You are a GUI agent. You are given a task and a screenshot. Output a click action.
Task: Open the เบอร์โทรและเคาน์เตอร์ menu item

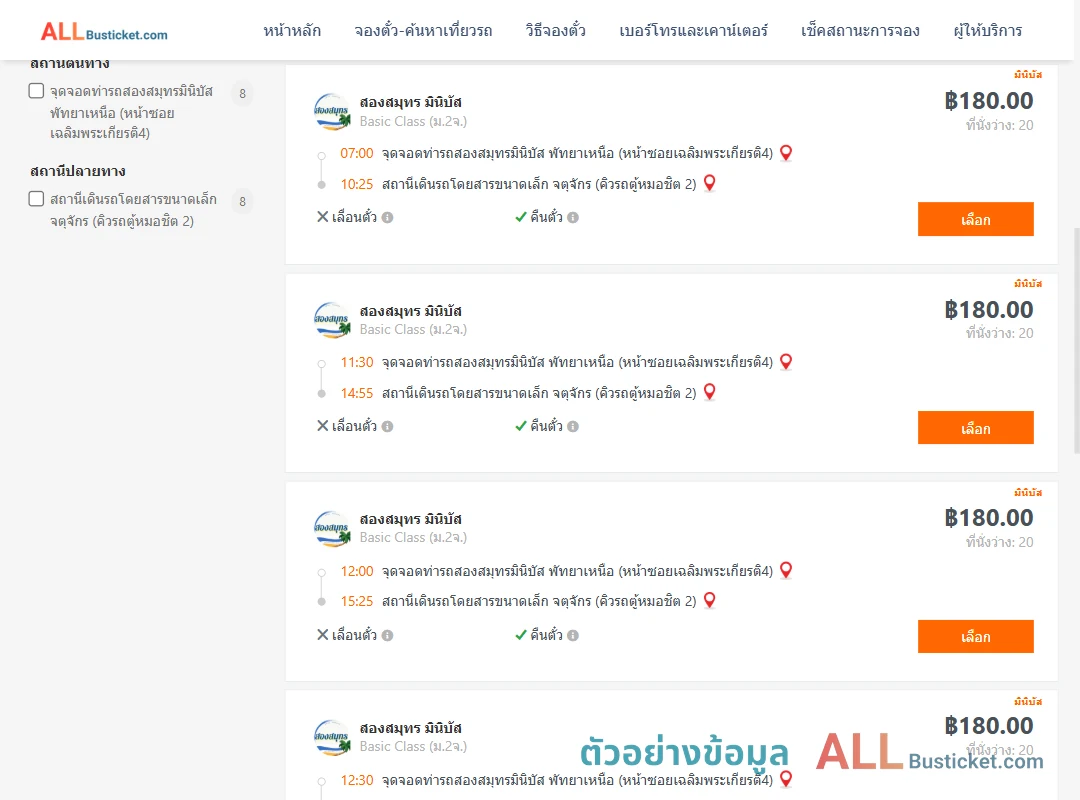[693, 31]
